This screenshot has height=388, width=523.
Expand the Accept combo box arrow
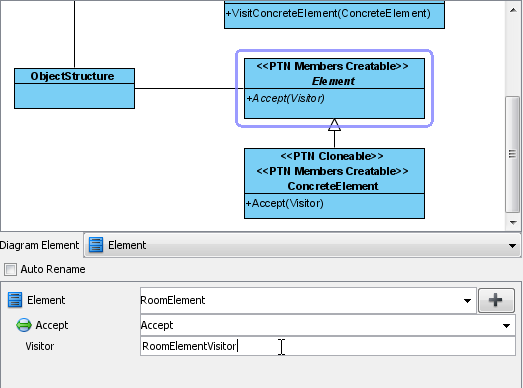(x=506, y=325)
